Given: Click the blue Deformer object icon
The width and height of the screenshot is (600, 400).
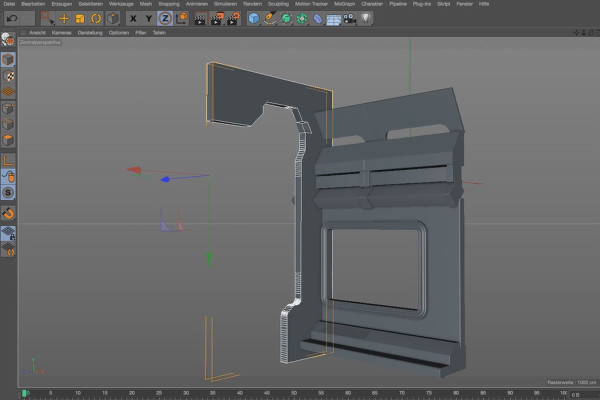Looking at the screenshot, I should (x=318, y=18).
